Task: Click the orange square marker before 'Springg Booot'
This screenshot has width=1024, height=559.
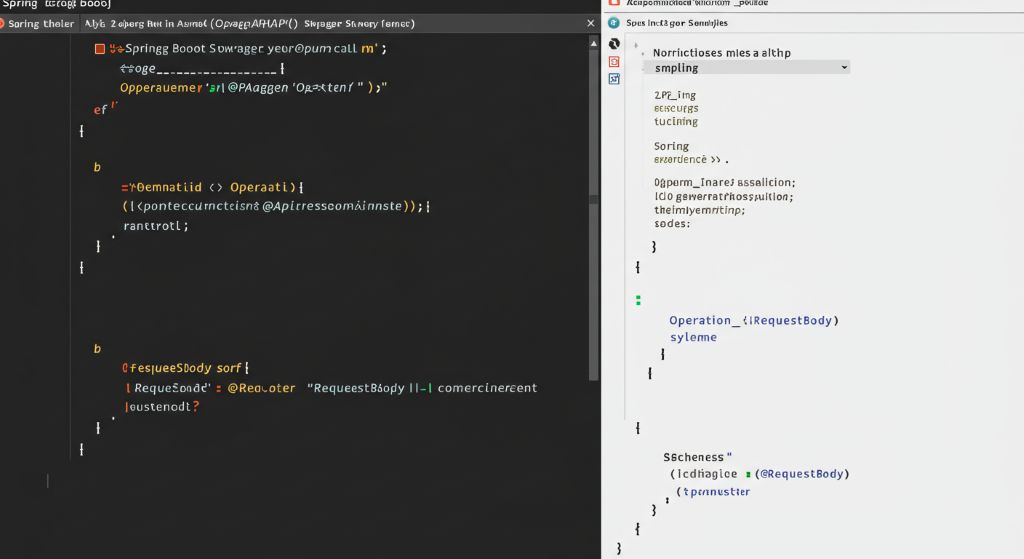Action: 99,48
